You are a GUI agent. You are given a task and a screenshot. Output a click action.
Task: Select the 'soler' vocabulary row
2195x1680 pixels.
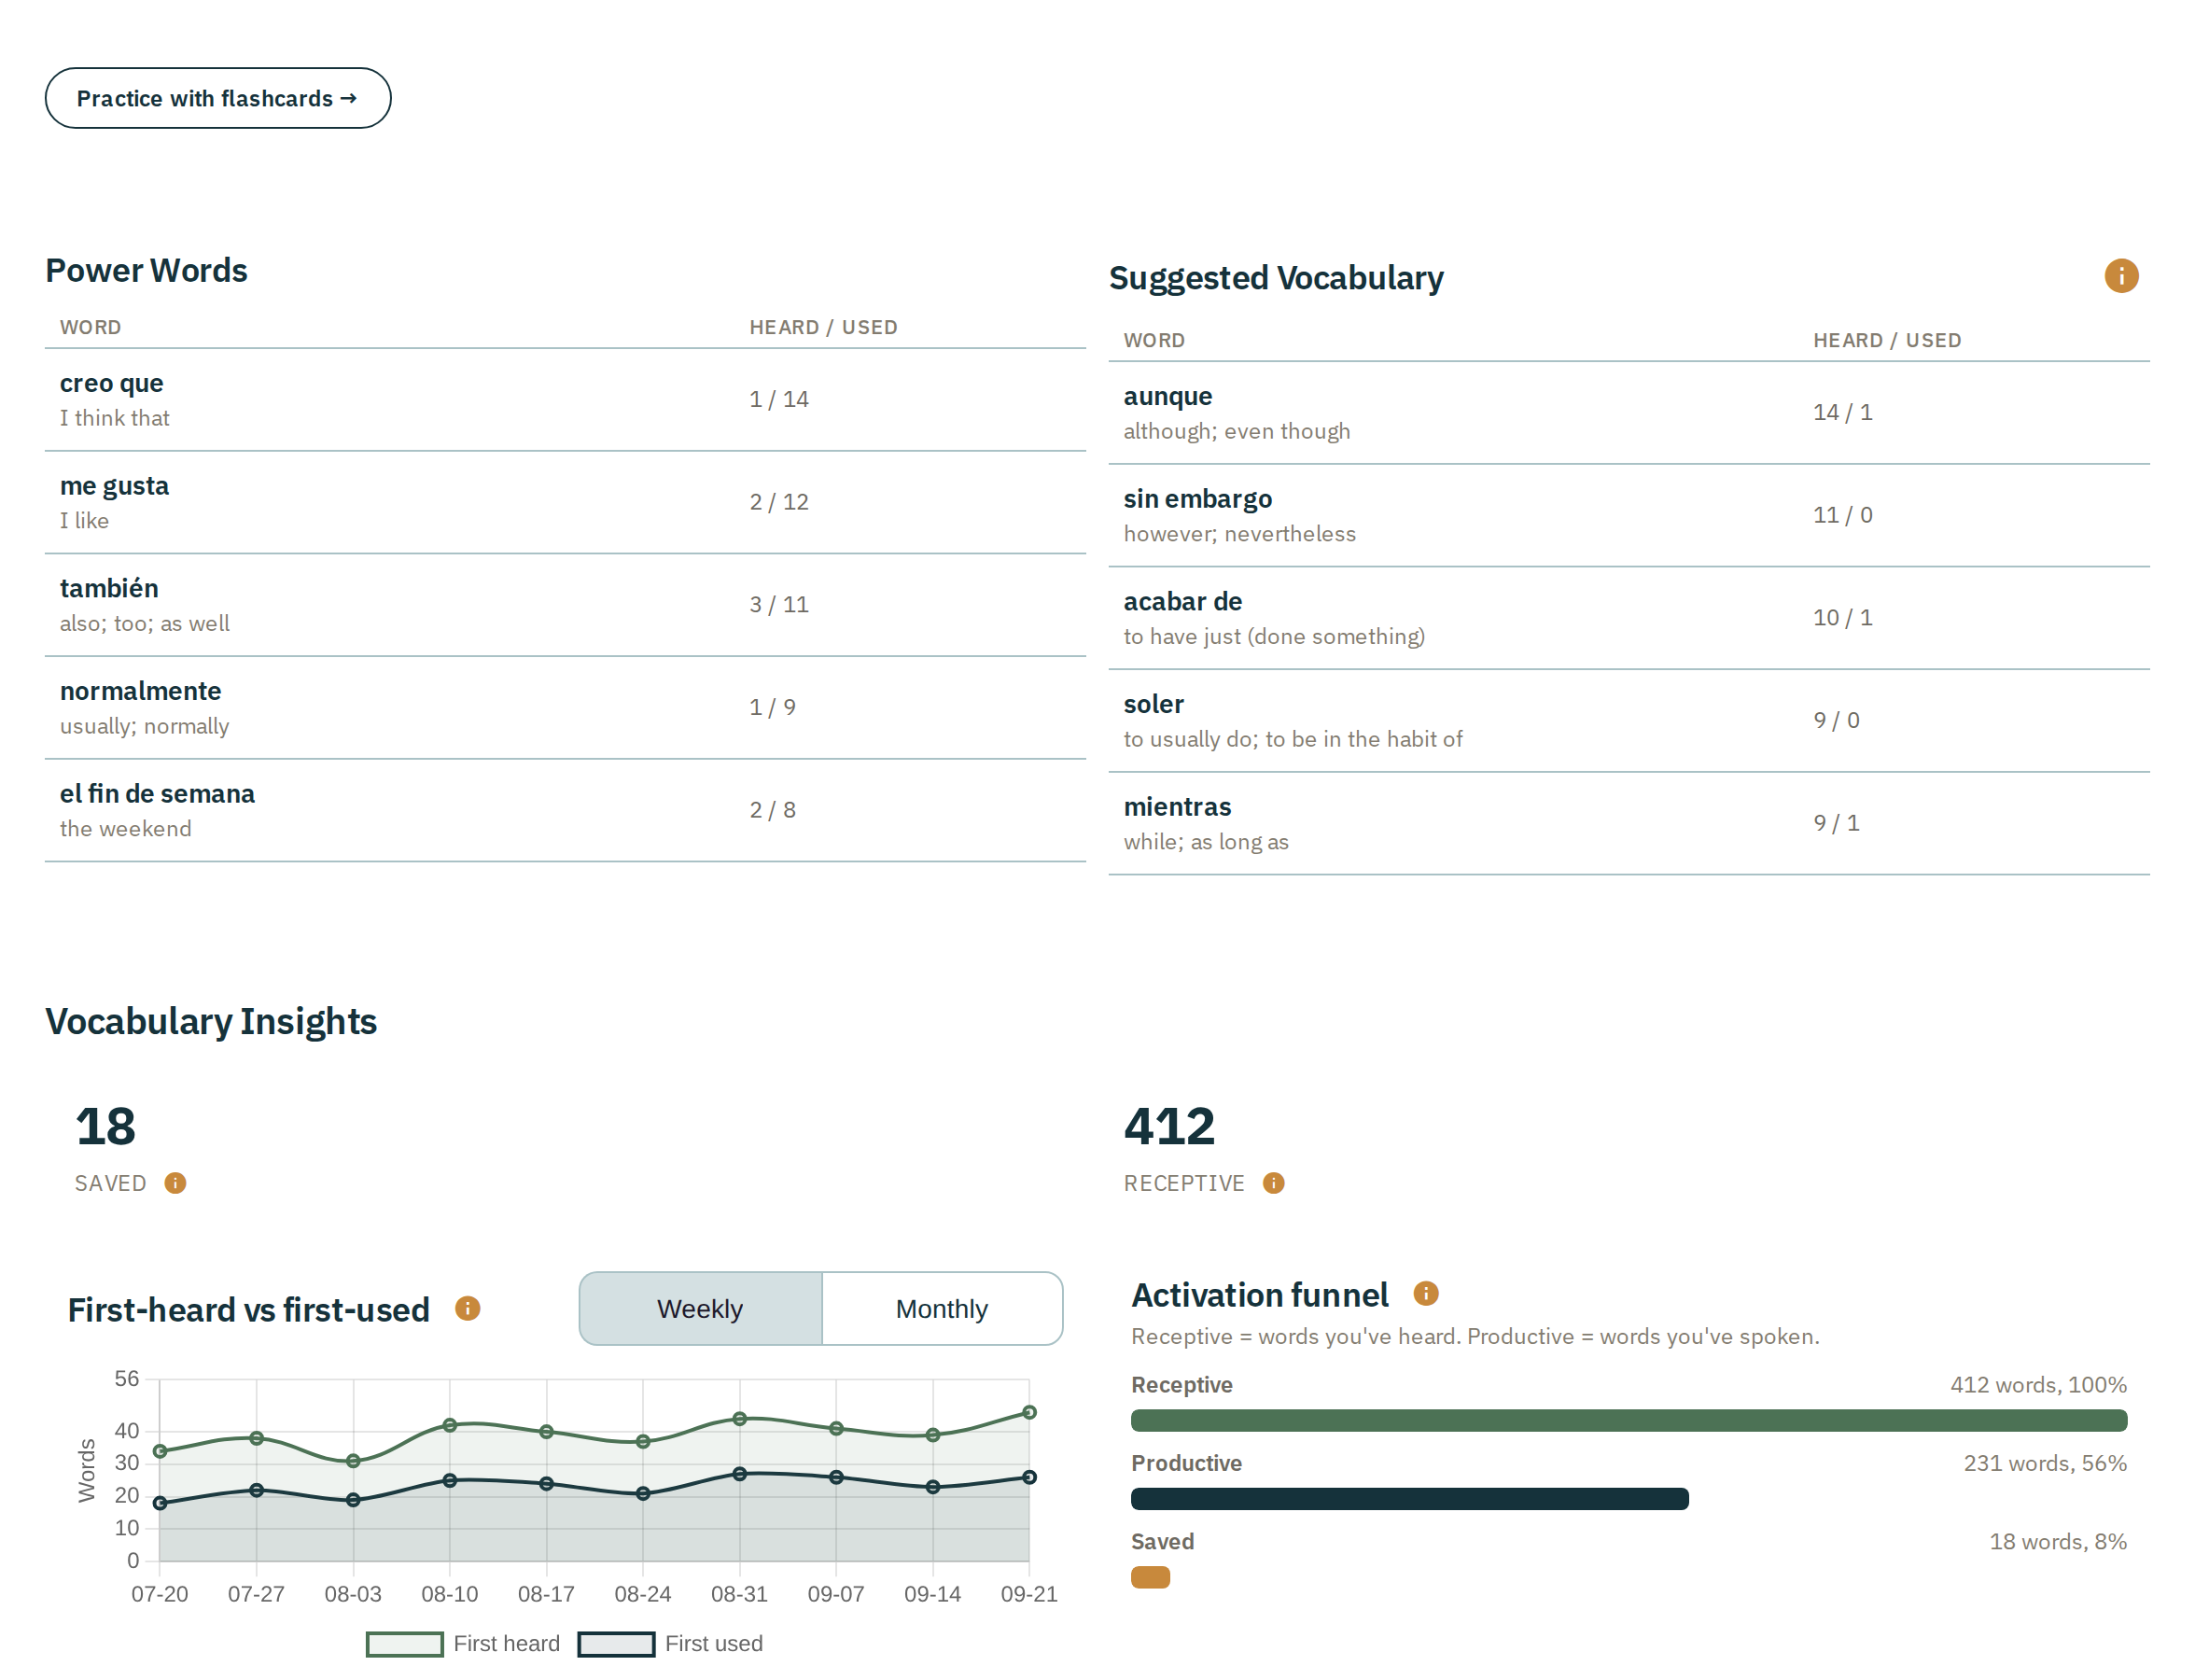1628,721
